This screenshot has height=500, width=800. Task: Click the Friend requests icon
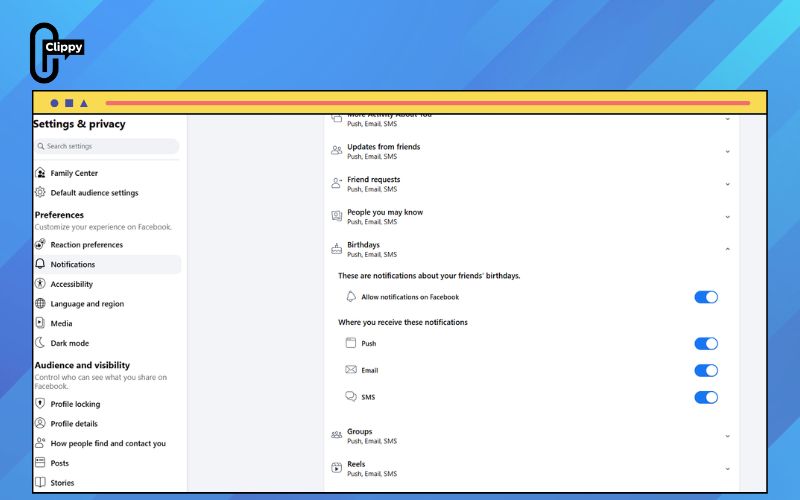click(x=337, y=183)
